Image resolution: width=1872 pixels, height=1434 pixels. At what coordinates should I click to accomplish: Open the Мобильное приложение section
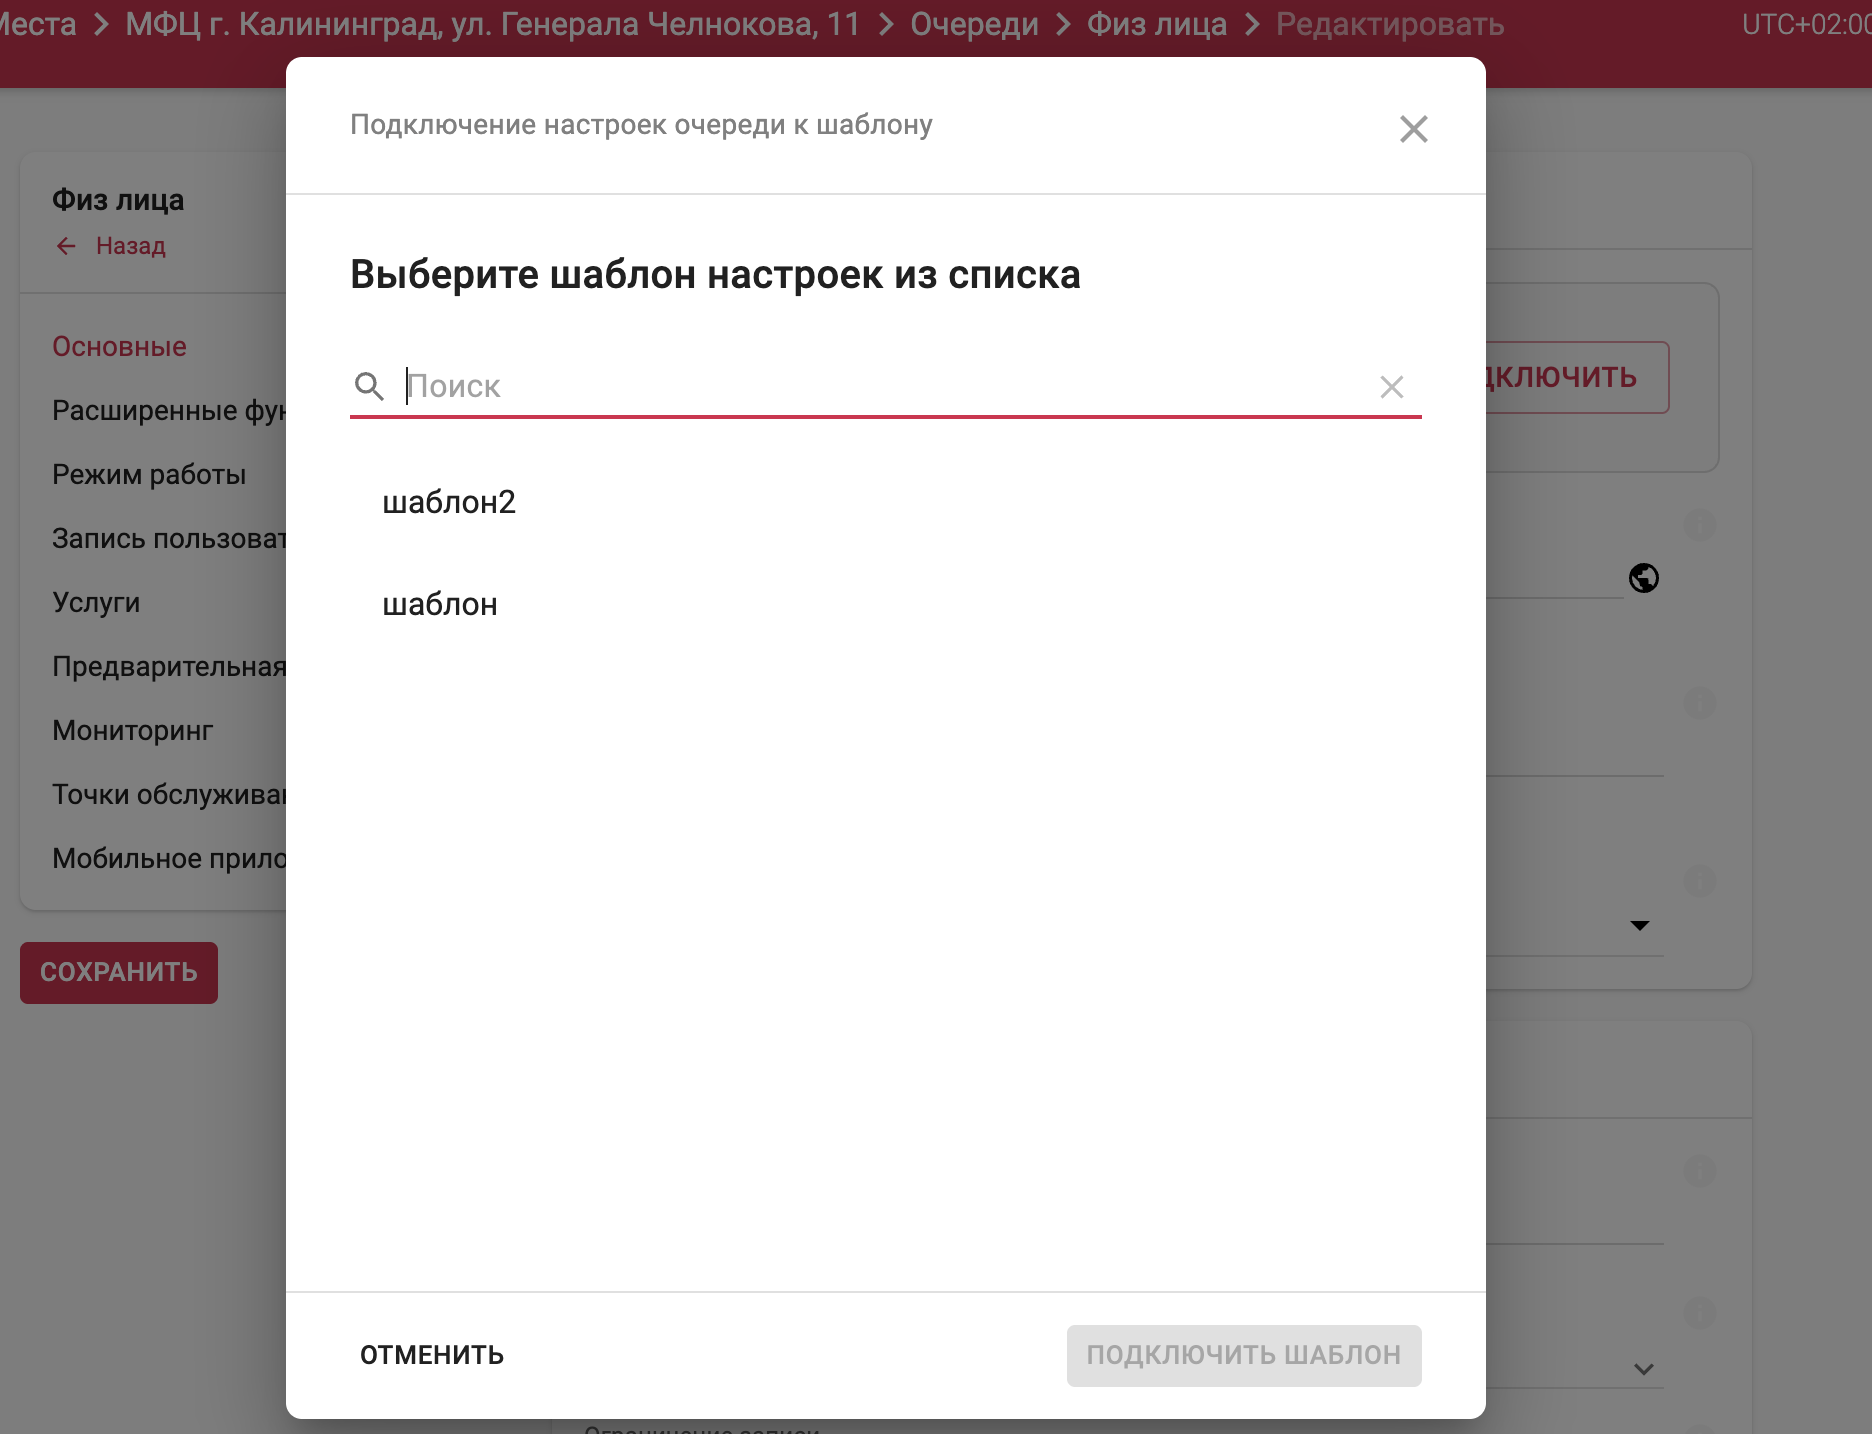[169, 859]
